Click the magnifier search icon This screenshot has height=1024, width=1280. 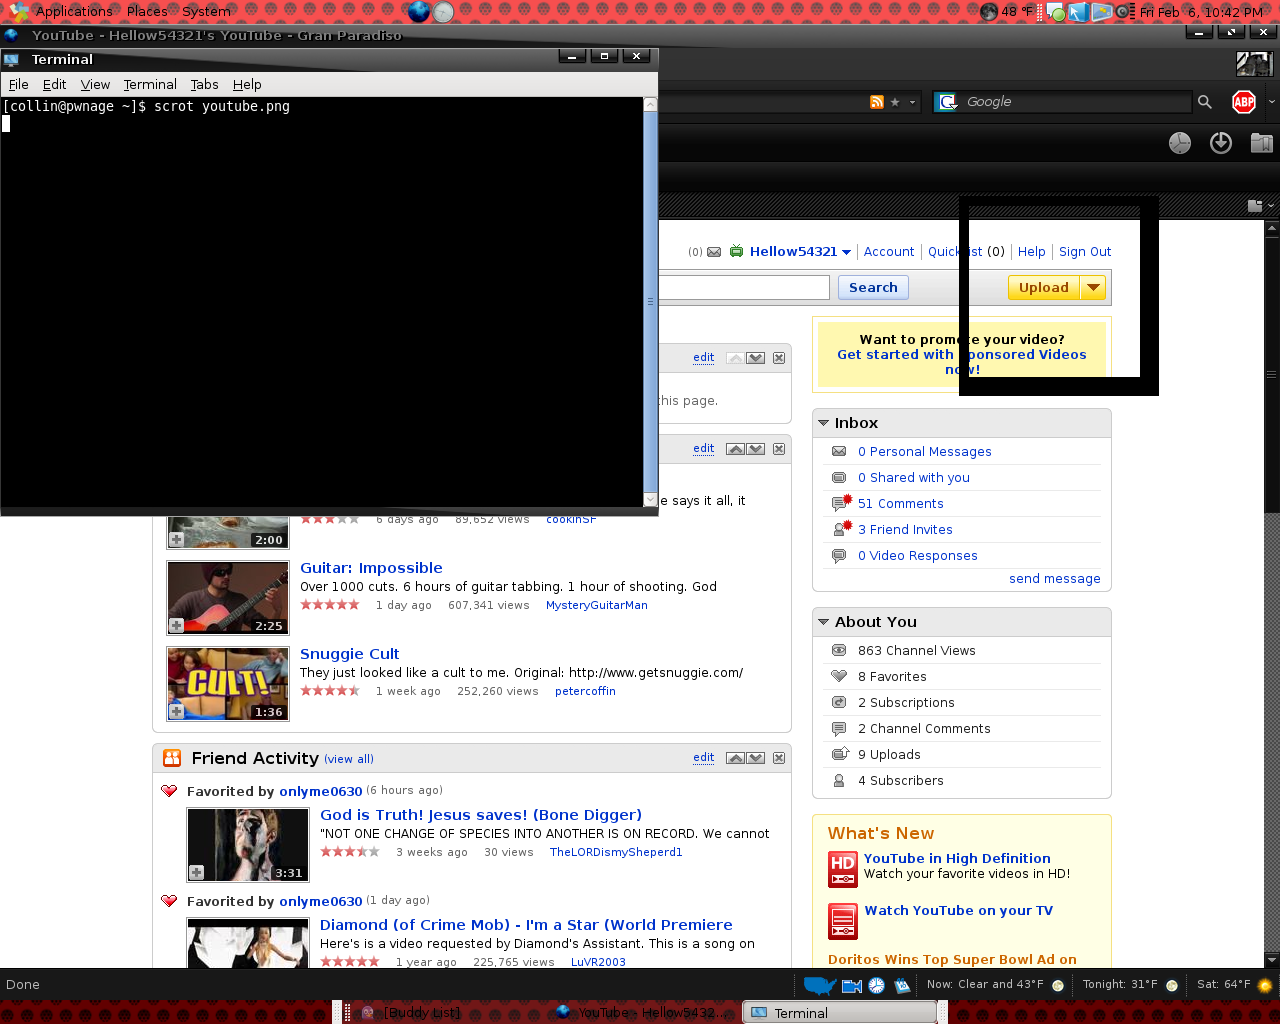pyautogui.click(x=1205, y=102)
